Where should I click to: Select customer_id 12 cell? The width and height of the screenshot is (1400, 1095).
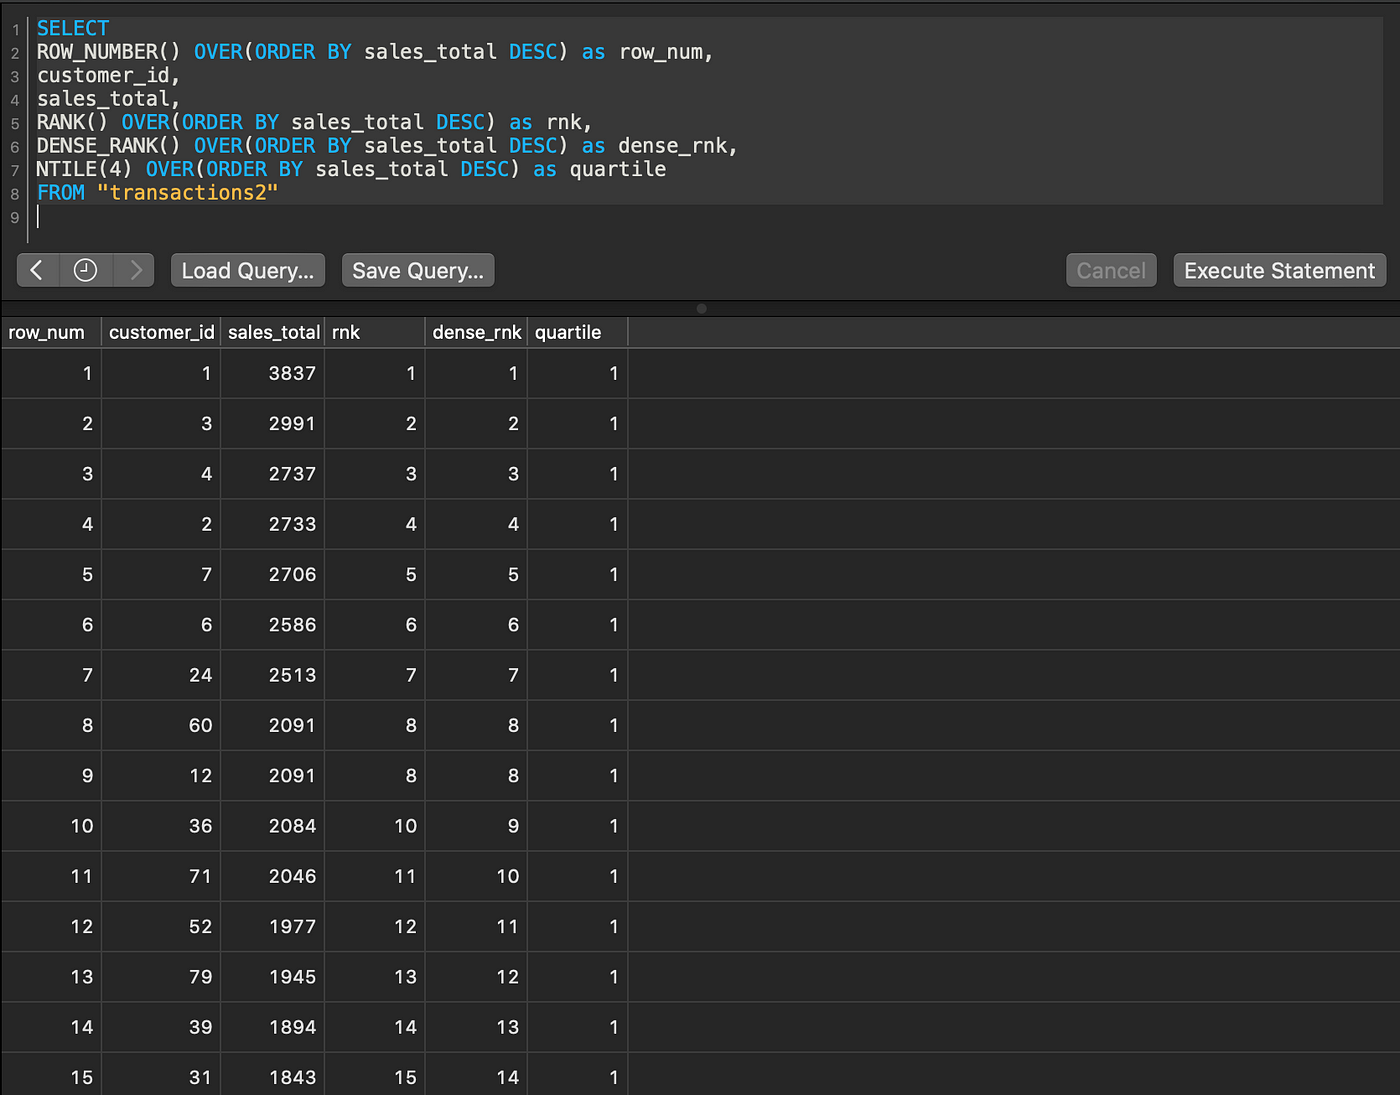(161, 775)
